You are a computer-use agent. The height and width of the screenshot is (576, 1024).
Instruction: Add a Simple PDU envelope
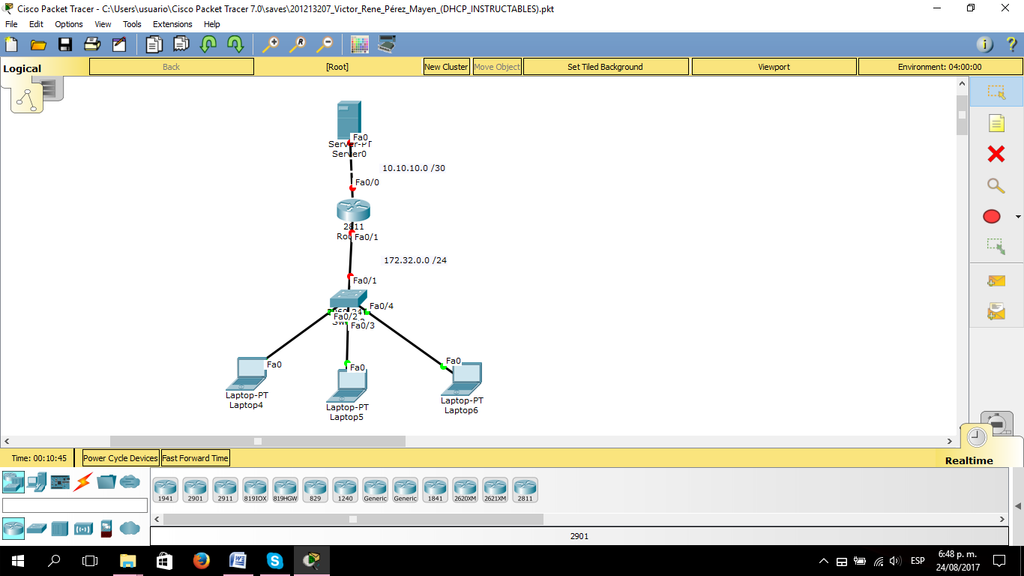[996, 281]
